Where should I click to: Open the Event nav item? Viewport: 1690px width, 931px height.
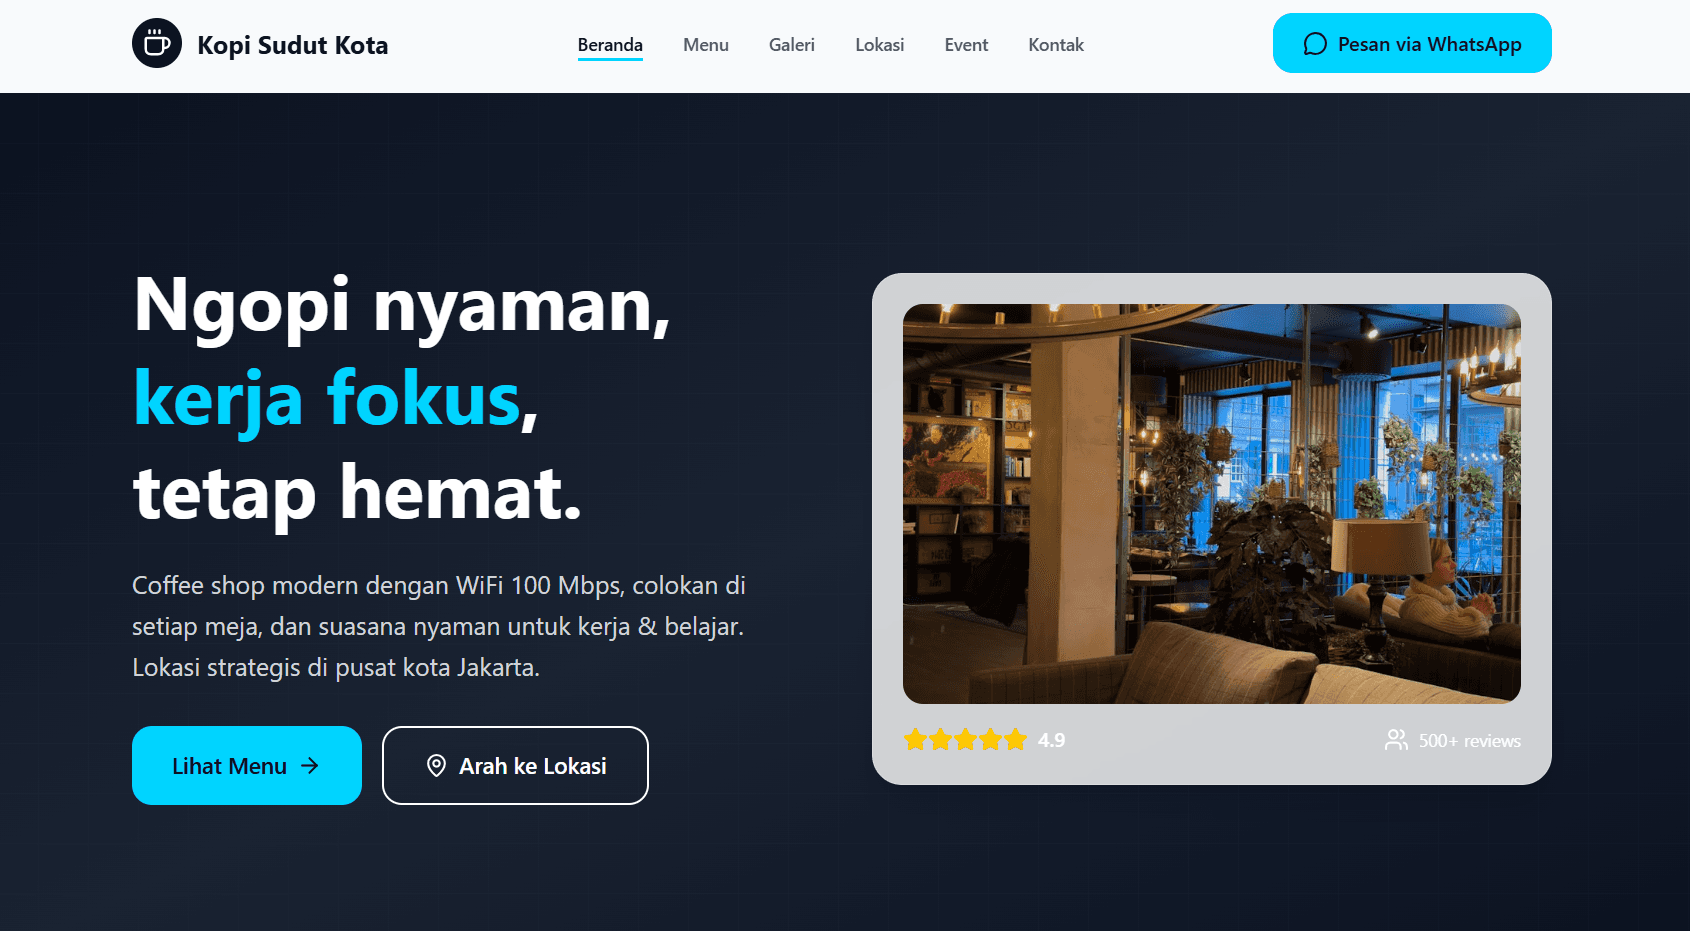(966, 45)
